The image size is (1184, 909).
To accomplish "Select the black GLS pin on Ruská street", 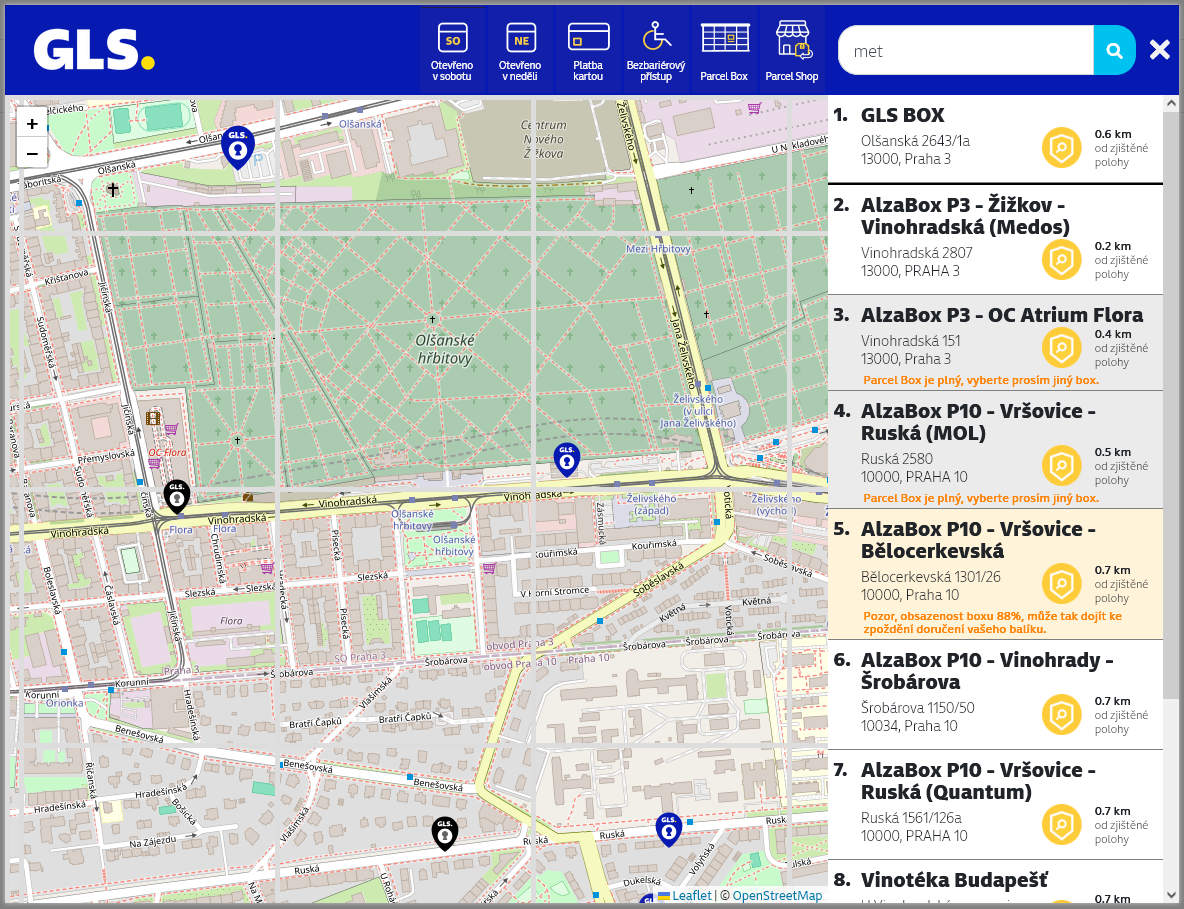I will pyautogui.click(x=445, y=834).
